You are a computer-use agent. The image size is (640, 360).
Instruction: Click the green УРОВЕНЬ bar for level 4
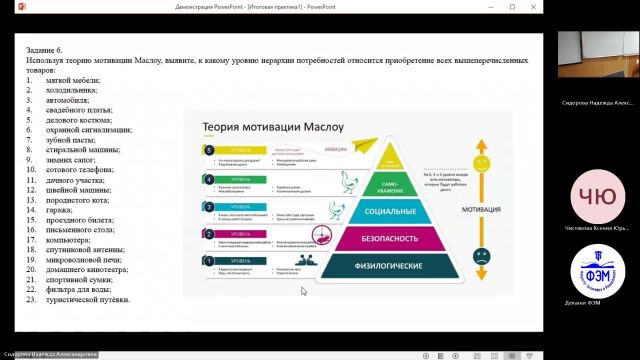(x=240, y=179)
